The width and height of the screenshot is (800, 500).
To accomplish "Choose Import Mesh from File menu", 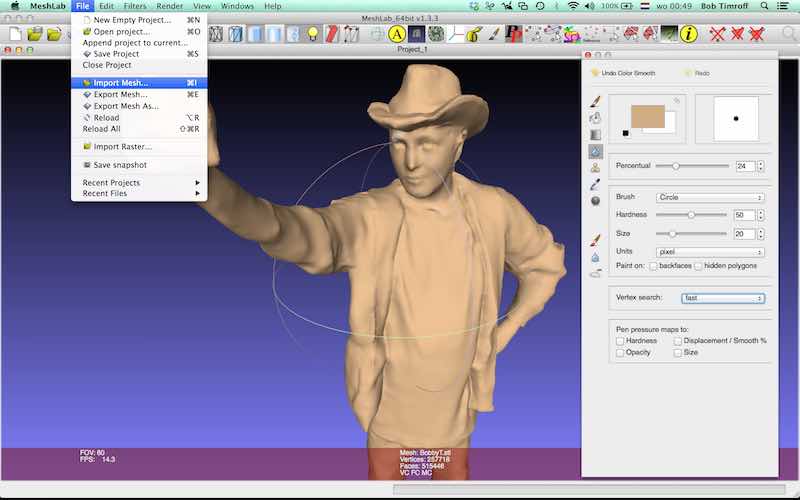I will [120, 83].
